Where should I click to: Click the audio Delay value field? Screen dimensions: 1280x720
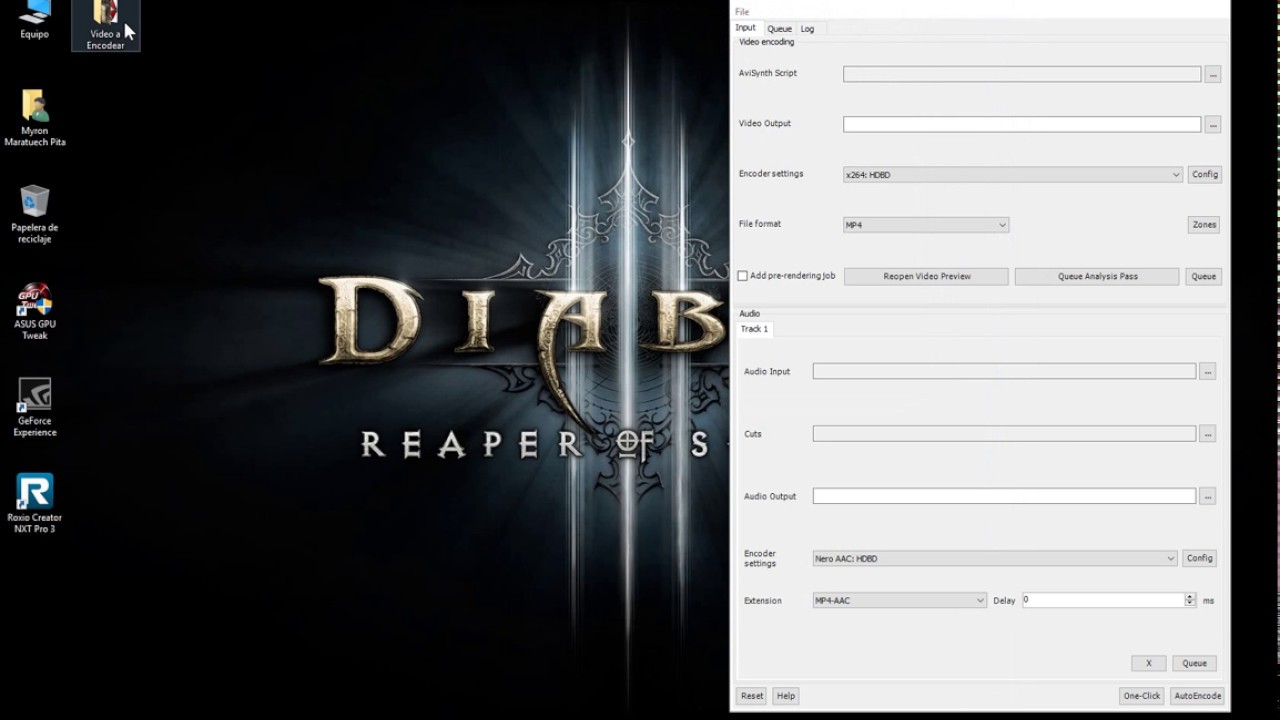pos(1103,600)
